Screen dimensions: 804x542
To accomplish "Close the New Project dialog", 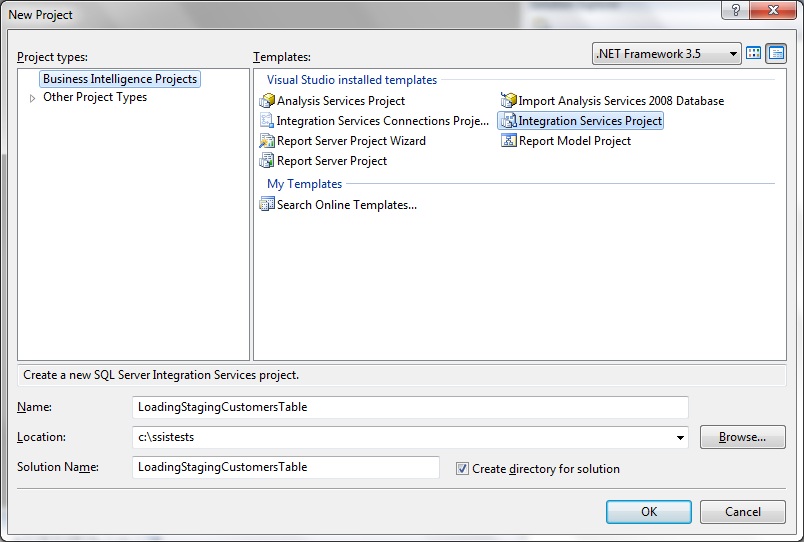I will 773,10.
